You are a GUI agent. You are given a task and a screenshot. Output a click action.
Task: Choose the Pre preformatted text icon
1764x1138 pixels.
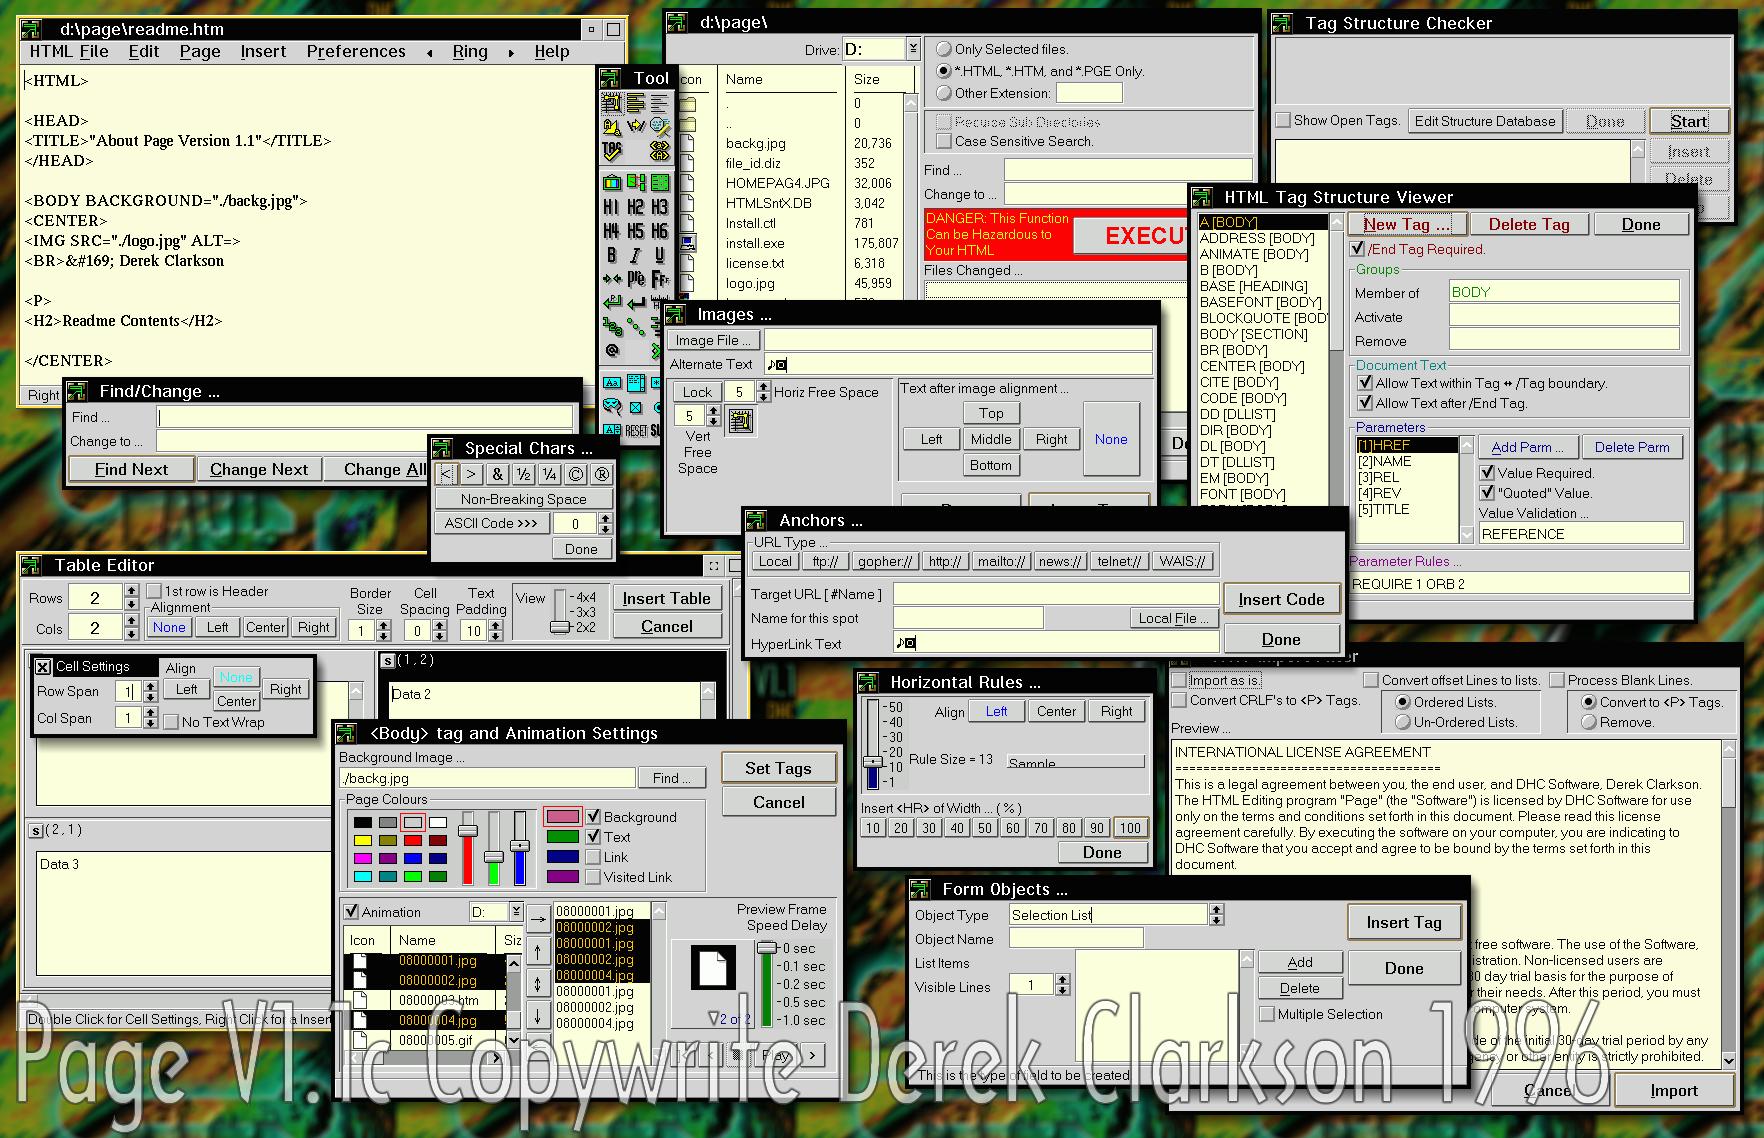click(635, 279)
